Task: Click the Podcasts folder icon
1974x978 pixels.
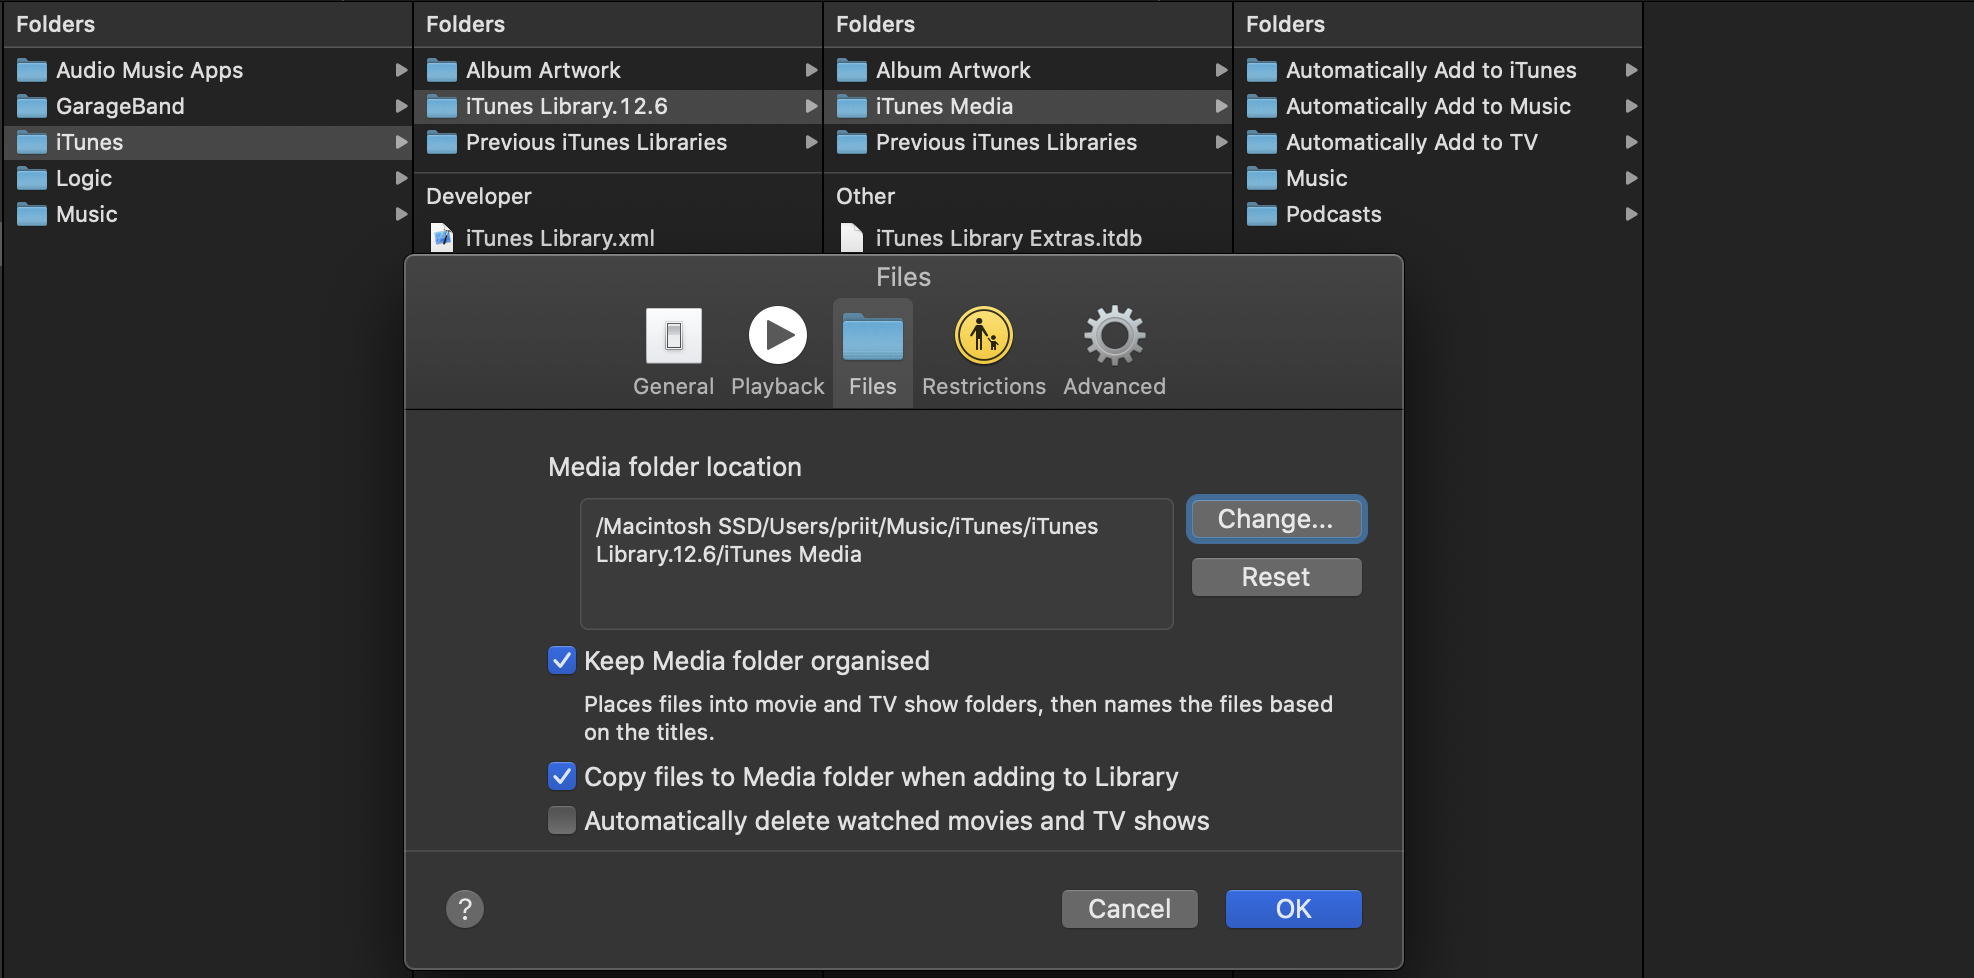Action: click(x=1262, y=214)
